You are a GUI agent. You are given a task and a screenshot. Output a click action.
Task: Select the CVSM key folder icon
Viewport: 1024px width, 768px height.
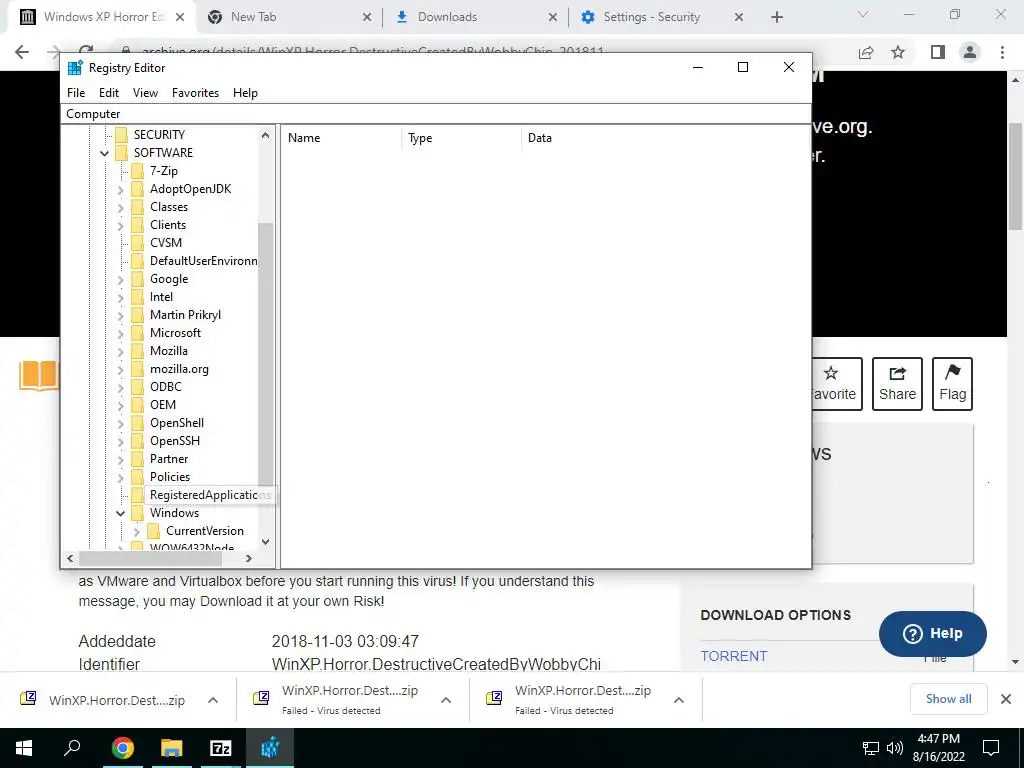(137, 242)
